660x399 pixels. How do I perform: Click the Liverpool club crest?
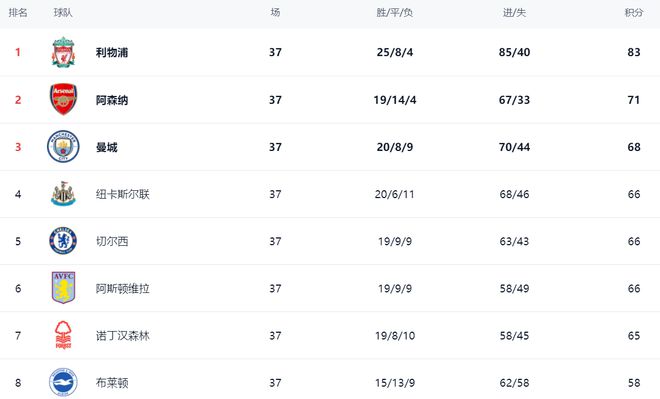click(x=63, y=52)
